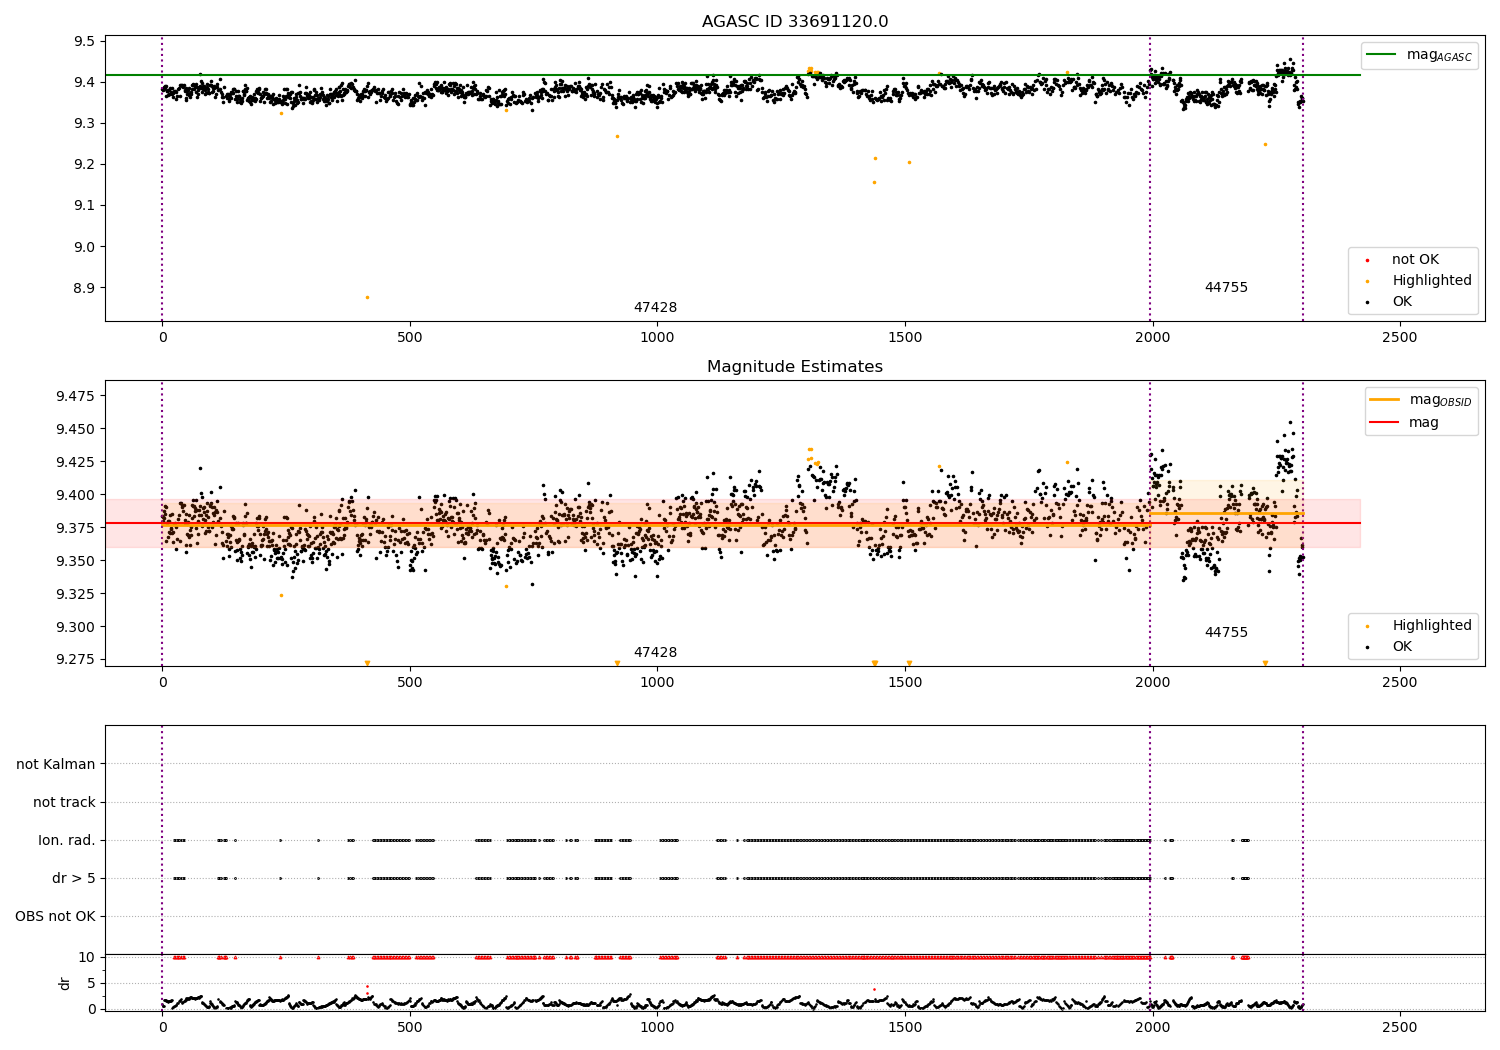Viewport: 1500px width, 1050px height.
Task: Click the 'not track' axis label
Action: click(x=64, y=803)
